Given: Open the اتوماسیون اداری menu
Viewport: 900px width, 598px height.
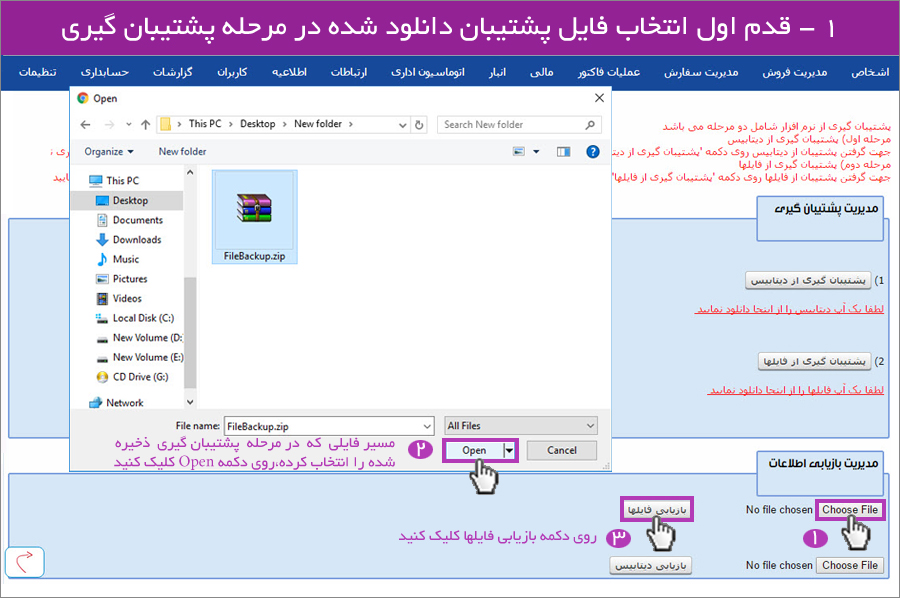Looking at the screenshot, I should [428, 72].
